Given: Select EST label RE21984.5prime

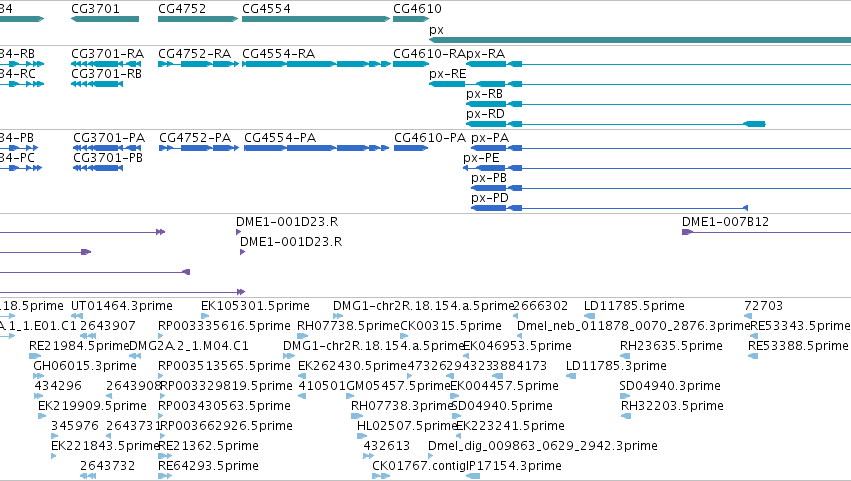Looking at the screenshot, I should 79,346.
